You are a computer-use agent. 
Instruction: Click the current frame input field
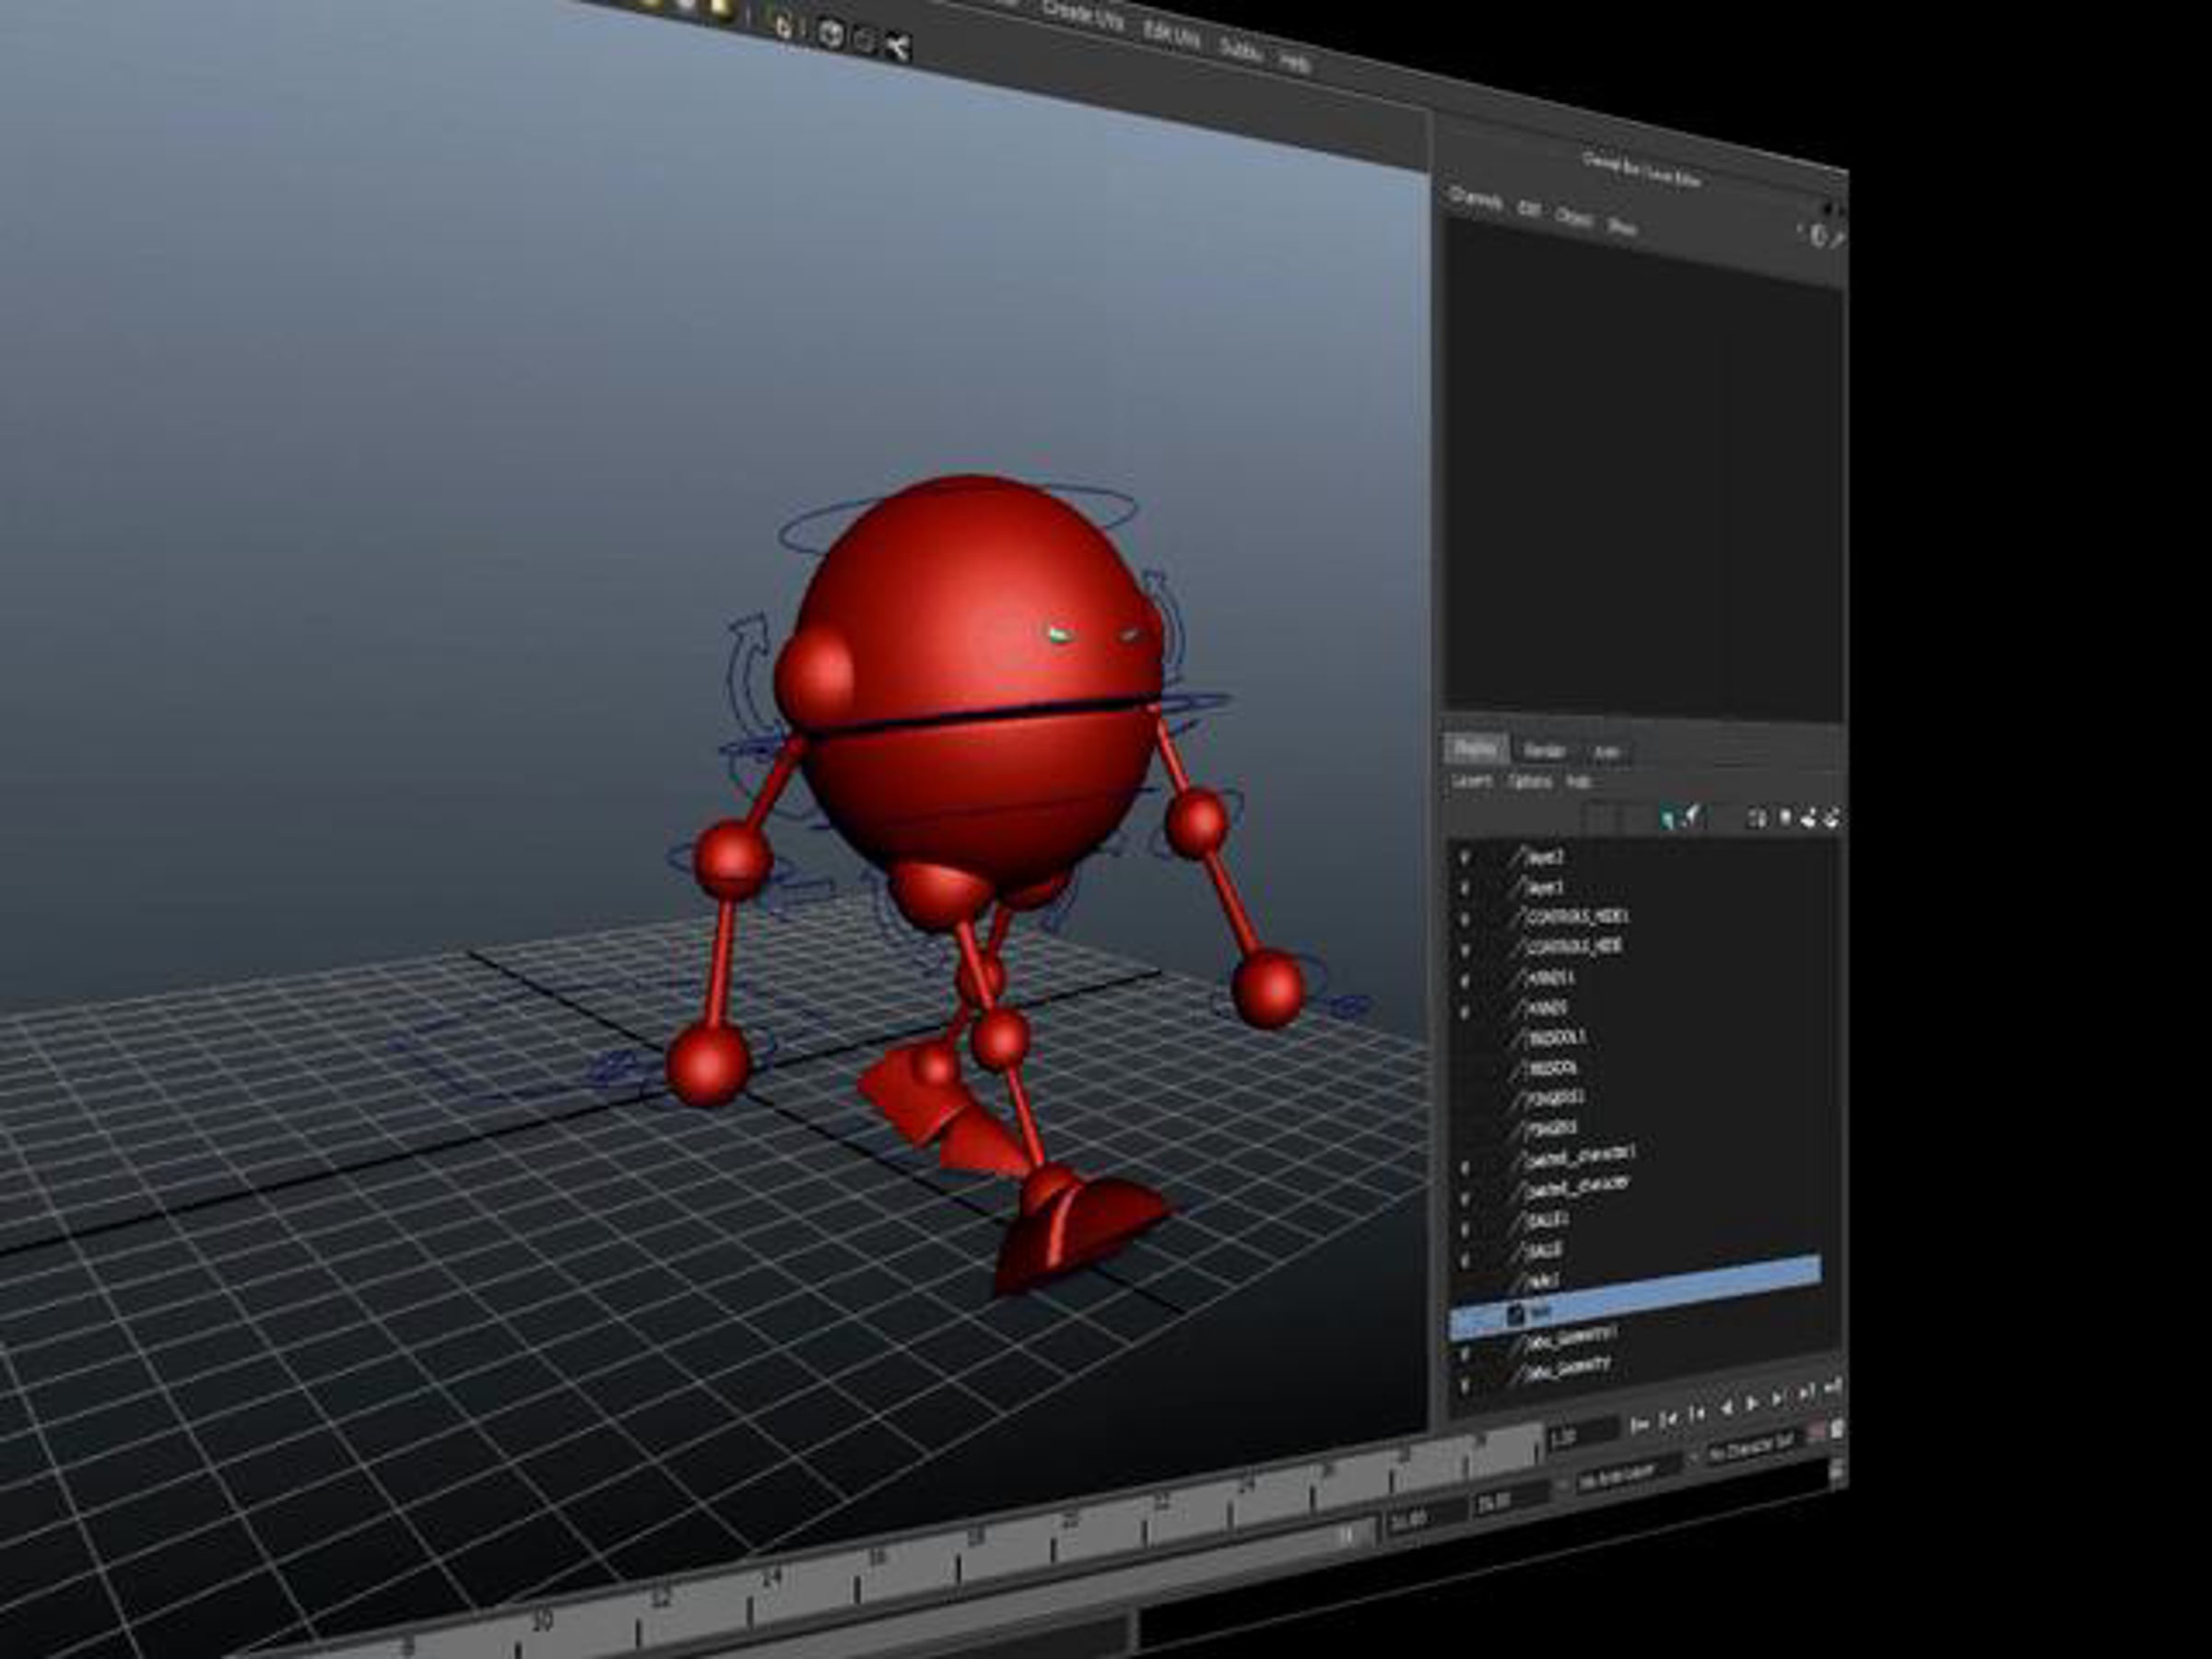coord(1582,1435)
